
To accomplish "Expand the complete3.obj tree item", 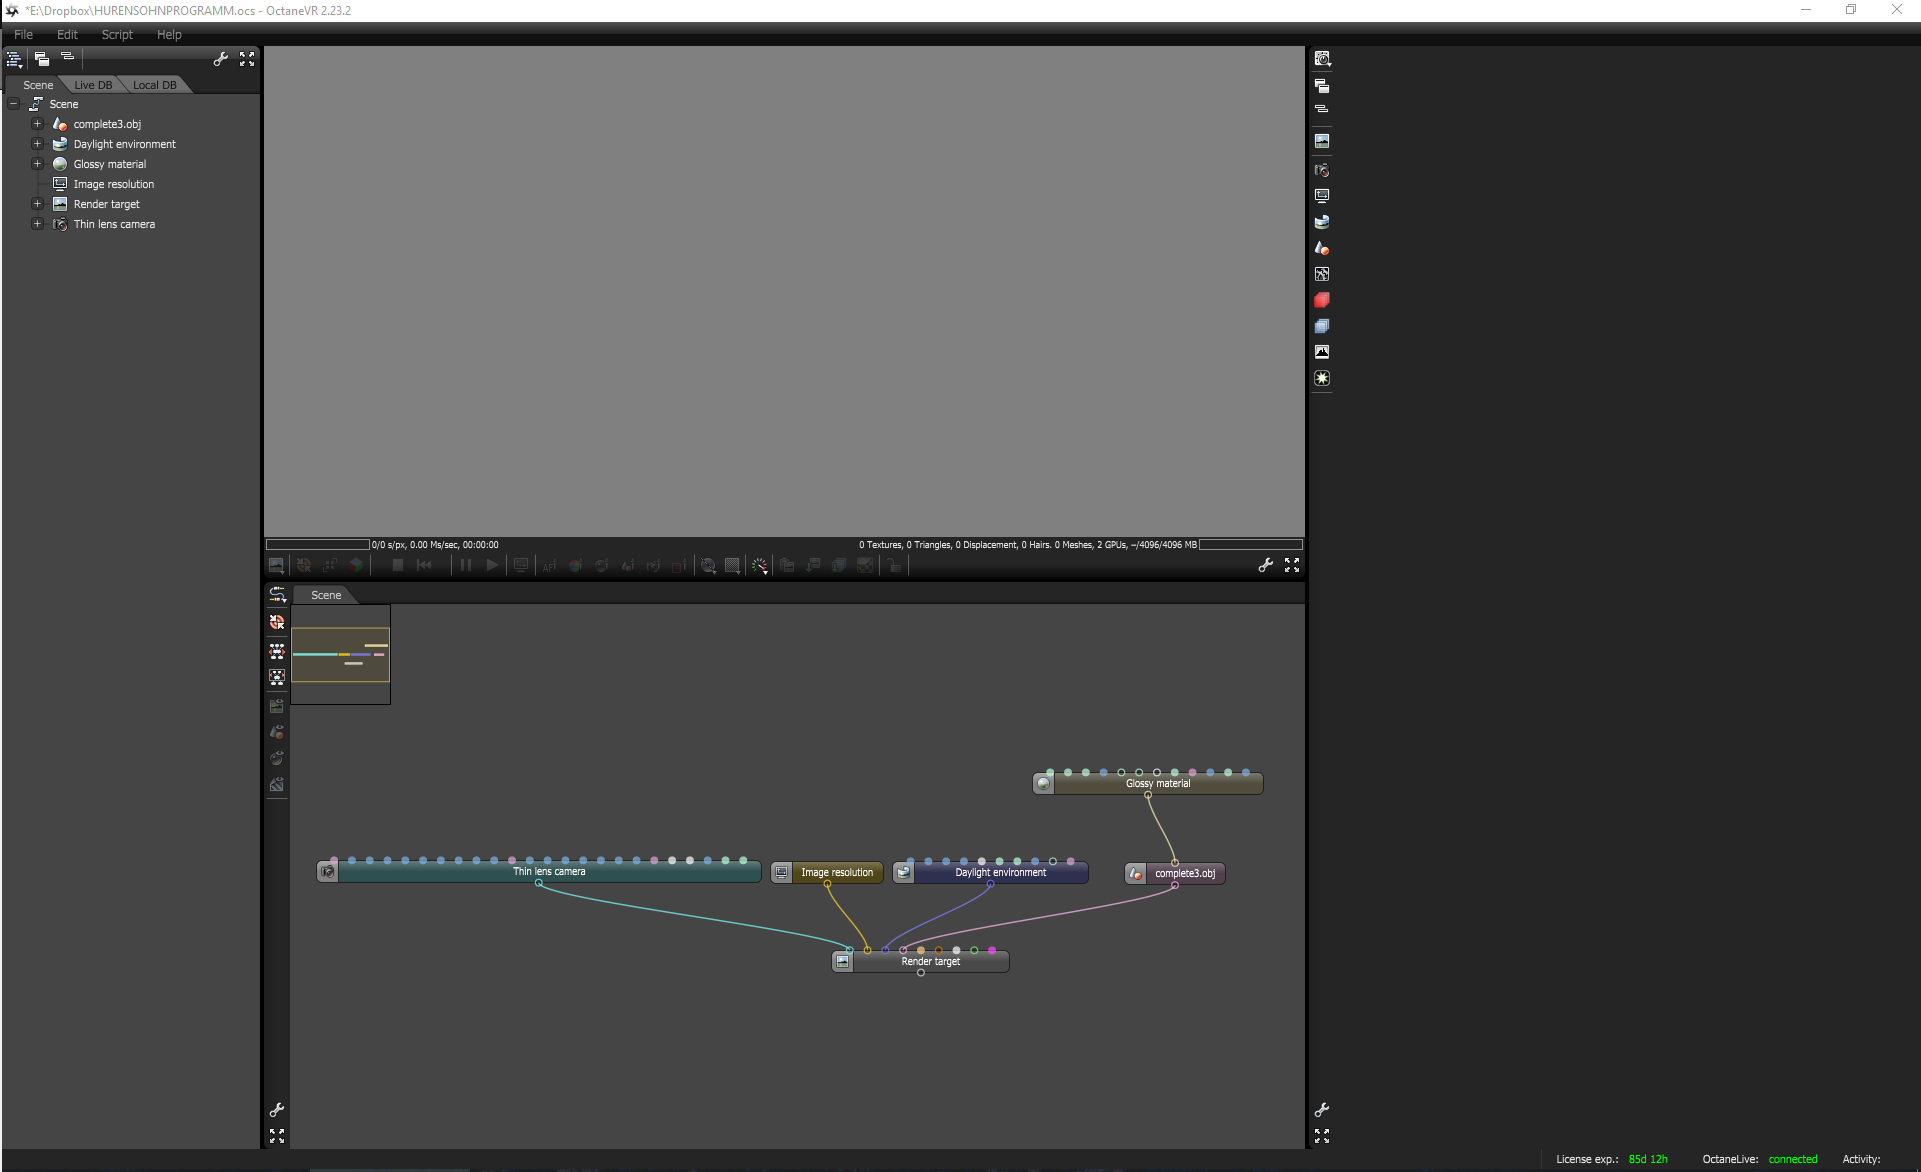I will click(x=37, y=124).
